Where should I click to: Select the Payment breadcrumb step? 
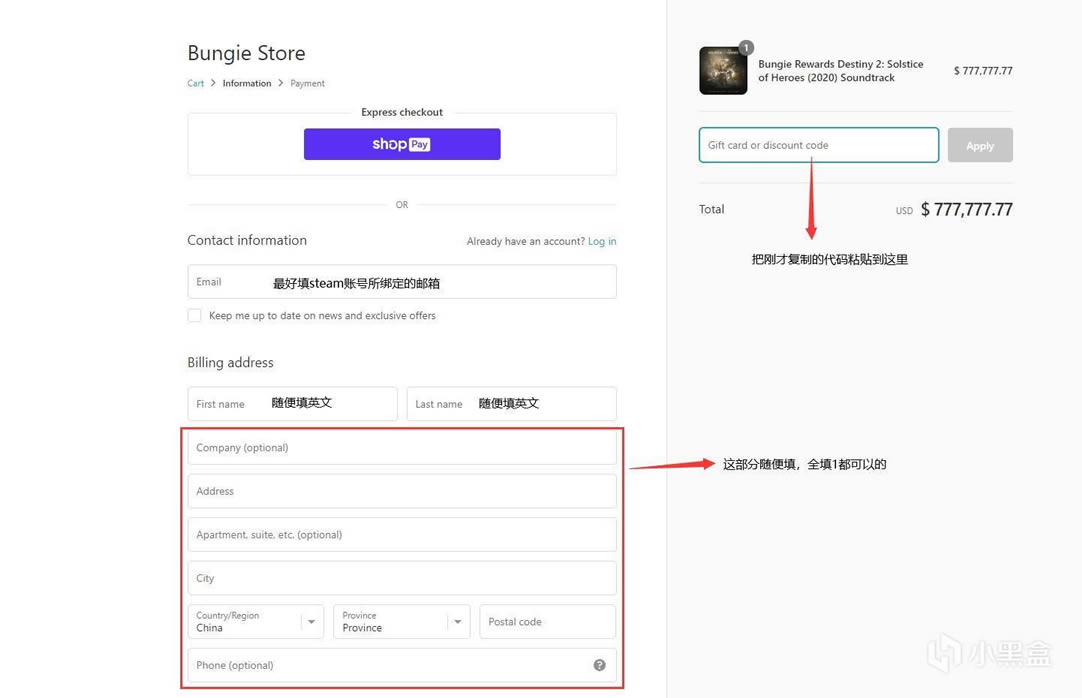click(x=307, y=83)
